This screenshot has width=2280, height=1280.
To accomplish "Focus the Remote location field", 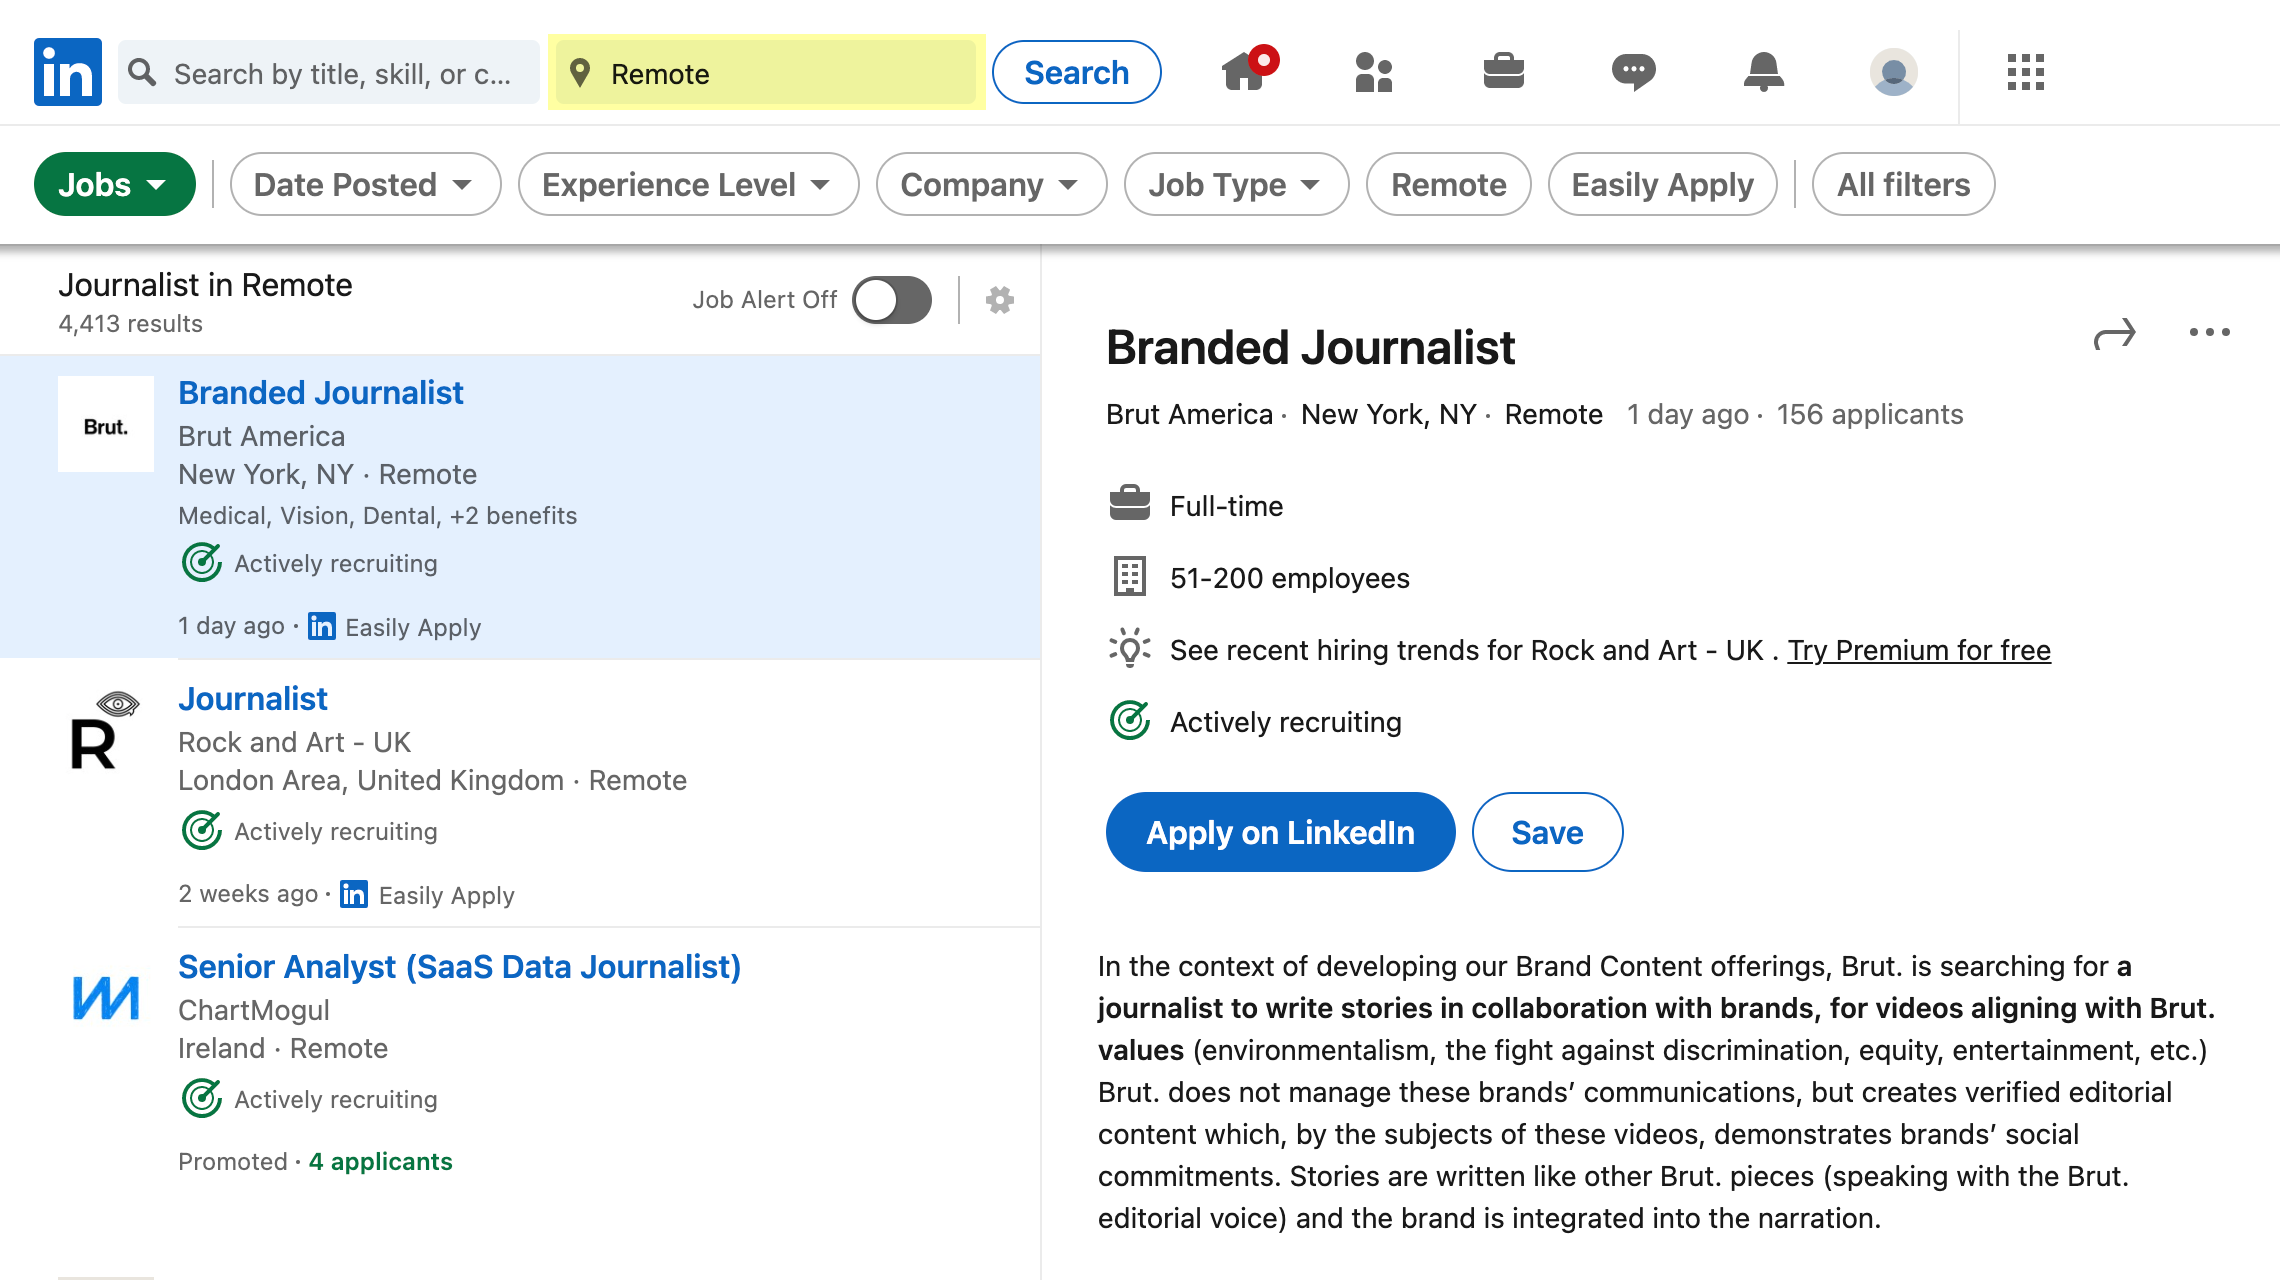I will pos(766,72).
